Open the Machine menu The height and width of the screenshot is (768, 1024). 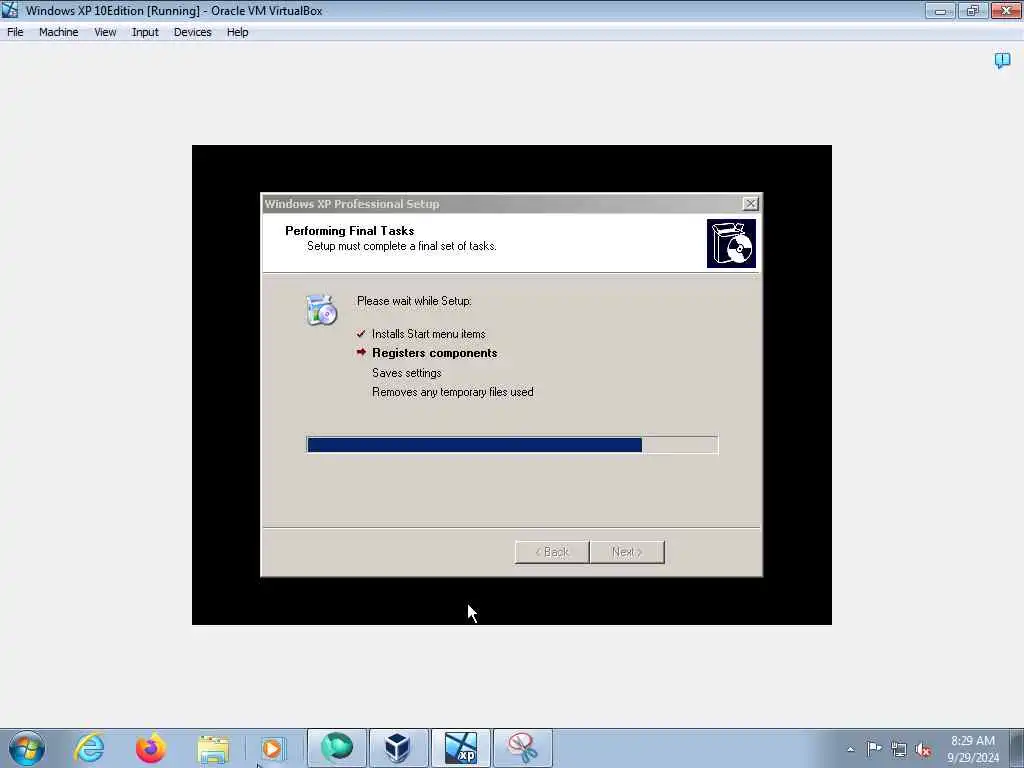58,32
